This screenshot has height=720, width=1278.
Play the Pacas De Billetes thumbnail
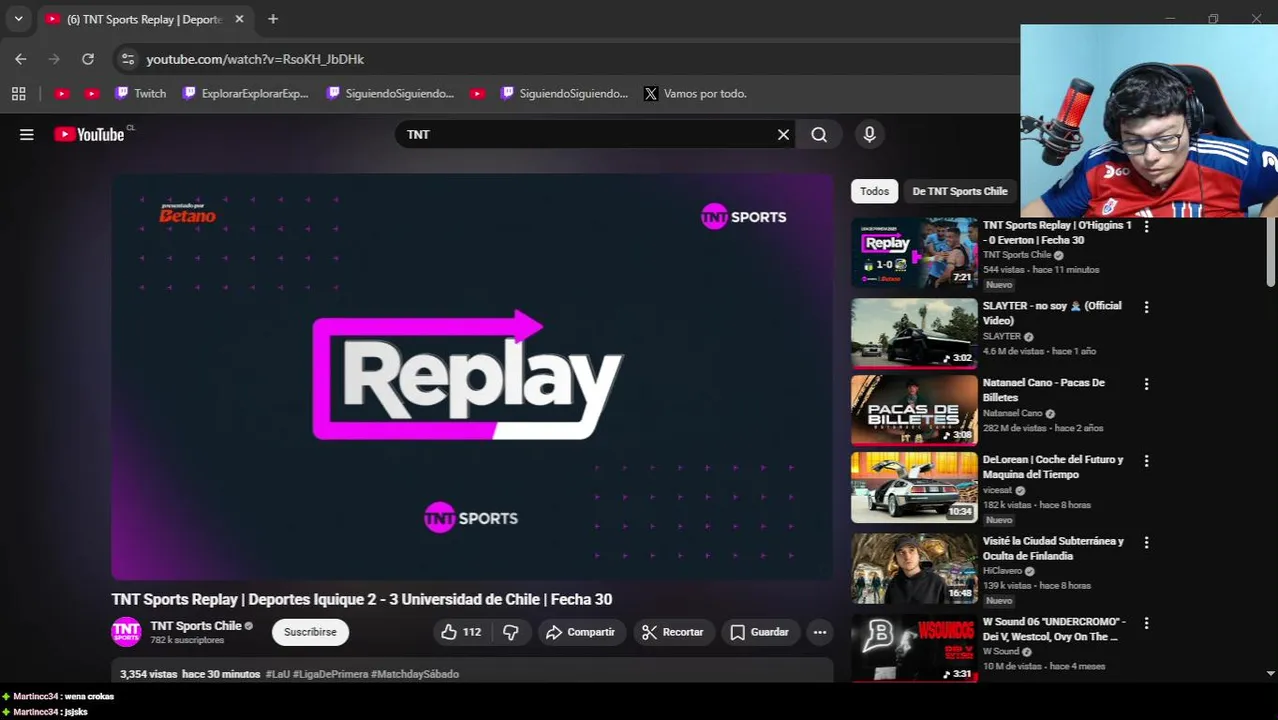914,410
